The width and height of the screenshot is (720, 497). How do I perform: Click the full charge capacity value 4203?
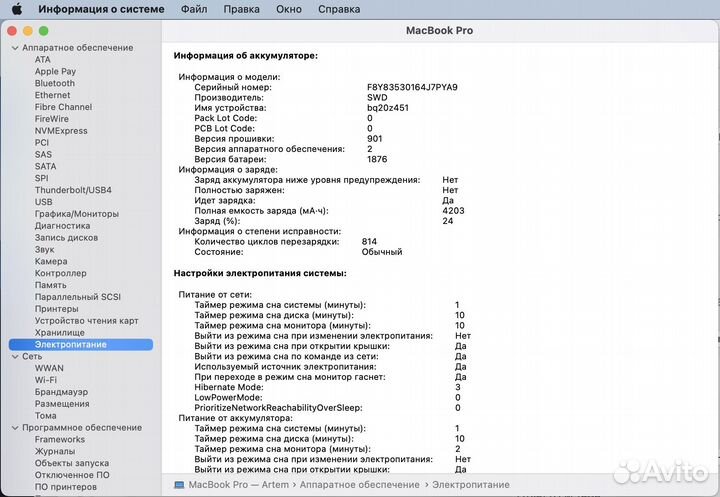click(x=453, y=211)
